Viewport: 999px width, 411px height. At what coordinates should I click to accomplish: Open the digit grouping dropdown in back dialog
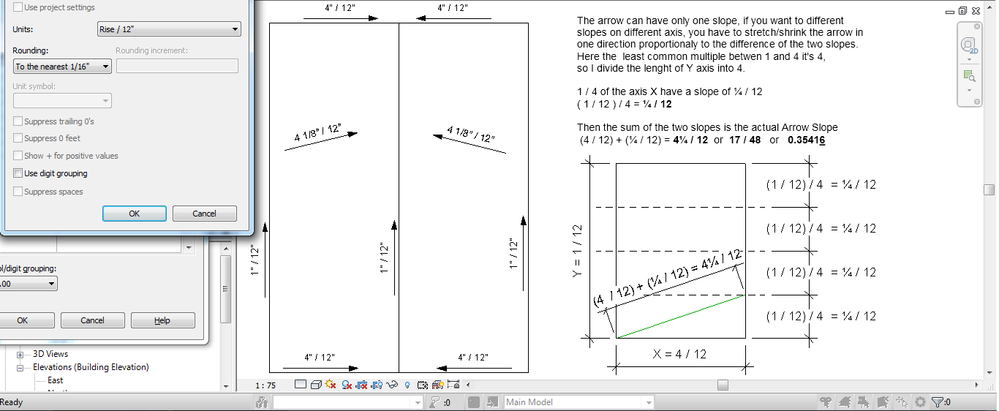pos(29,284)
